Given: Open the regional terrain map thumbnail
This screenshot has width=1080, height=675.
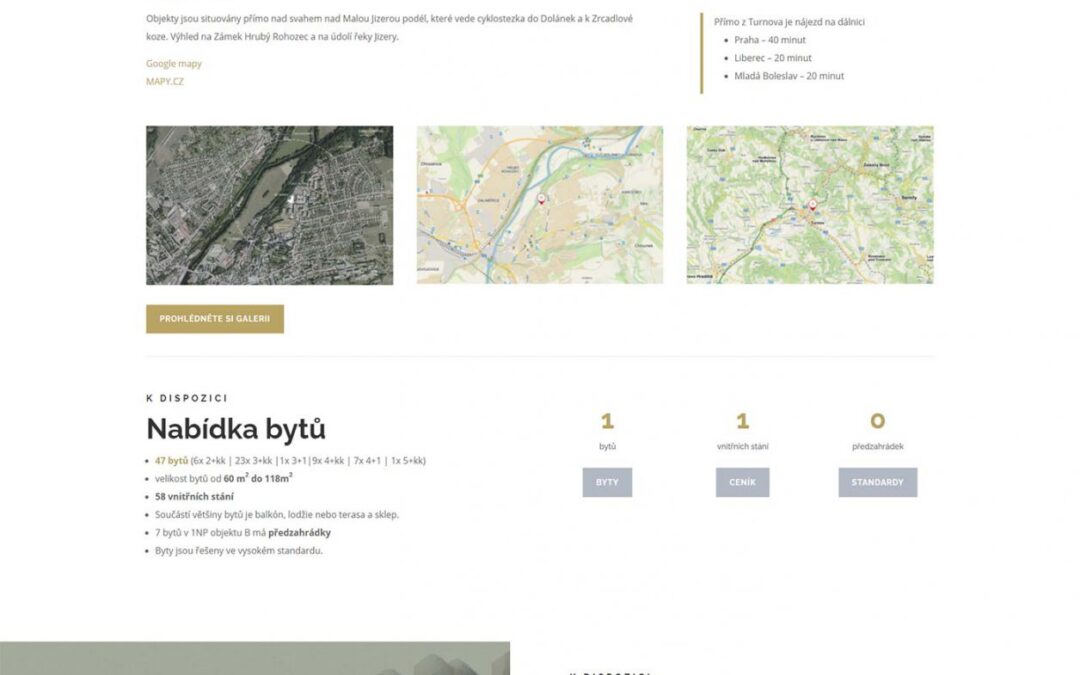Looking at the screenshot, I should (810, 205).
